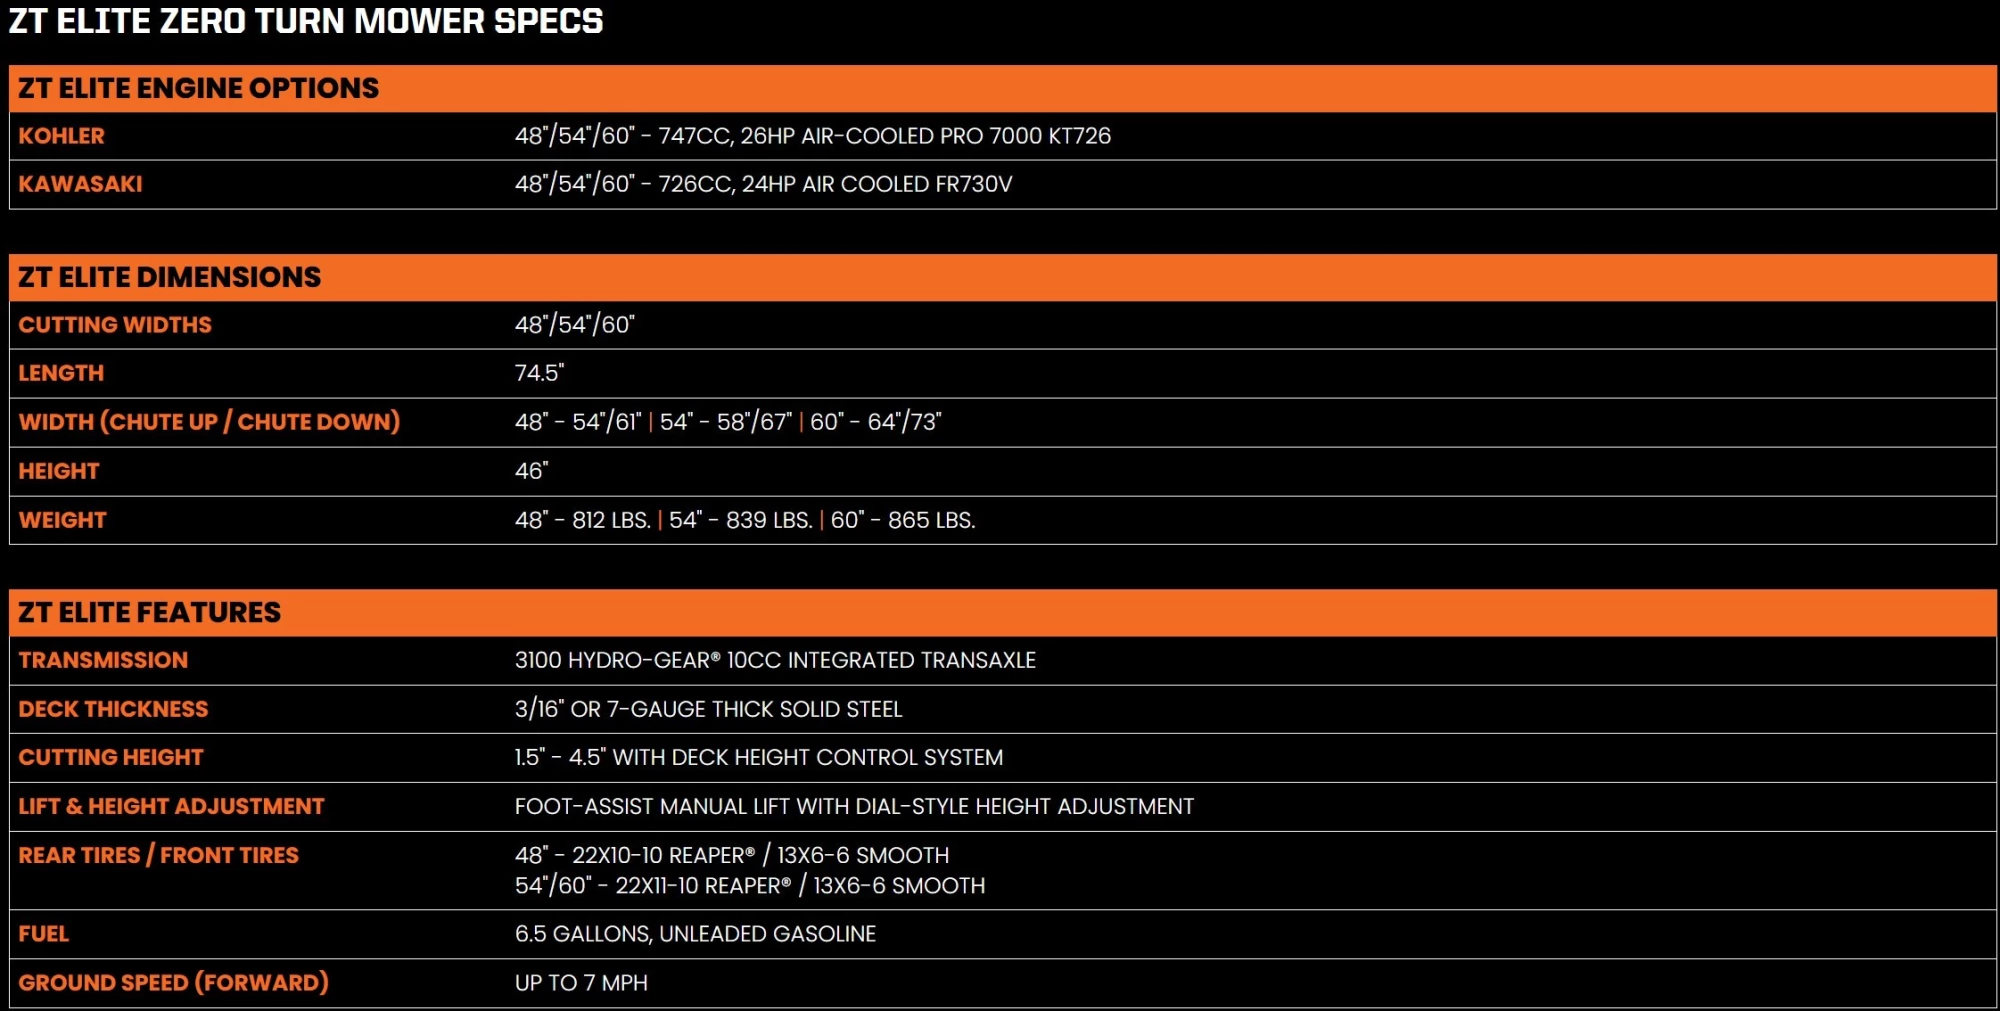This screenshot has height=1011, width=2000.
Task: Click the 6.5 Gallons unleaded gasoline value
Action: pyautogui.click(x=696, y=934)
